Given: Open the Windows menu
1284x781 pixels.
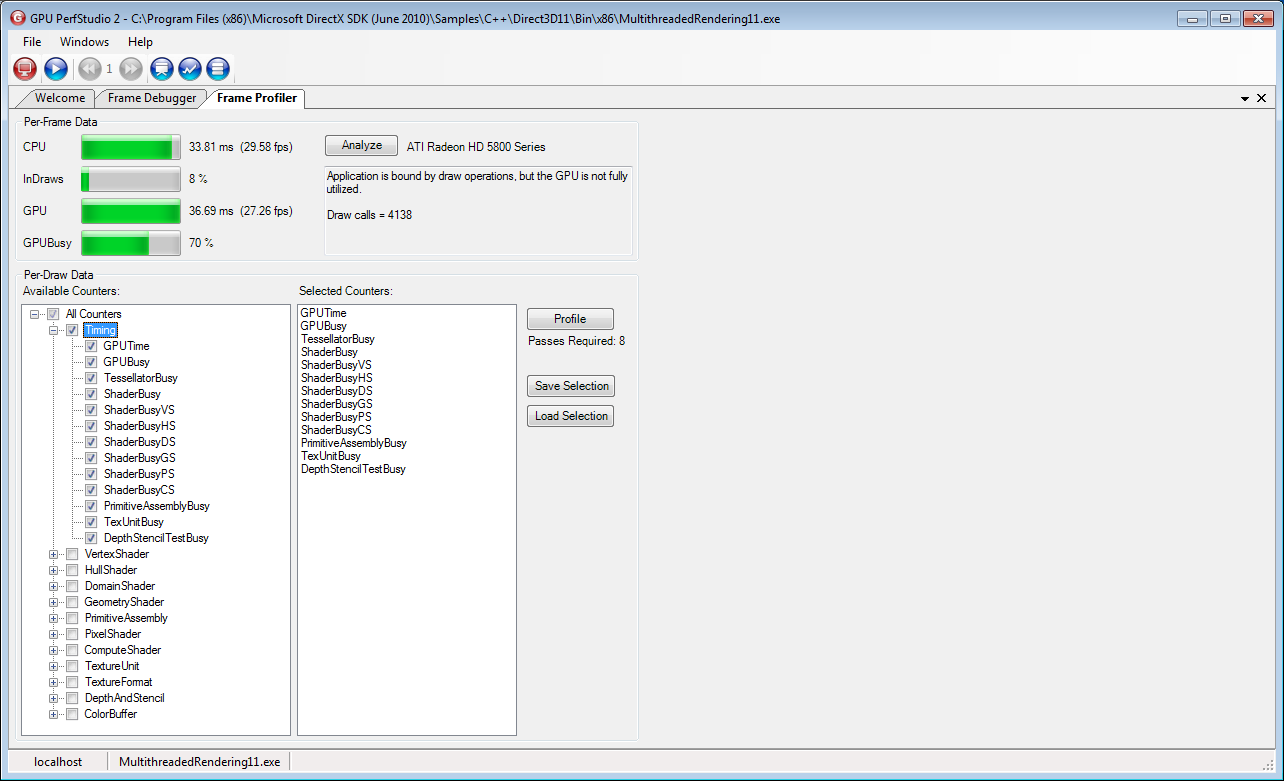Looking at the screenshot, I should (84, 42).
